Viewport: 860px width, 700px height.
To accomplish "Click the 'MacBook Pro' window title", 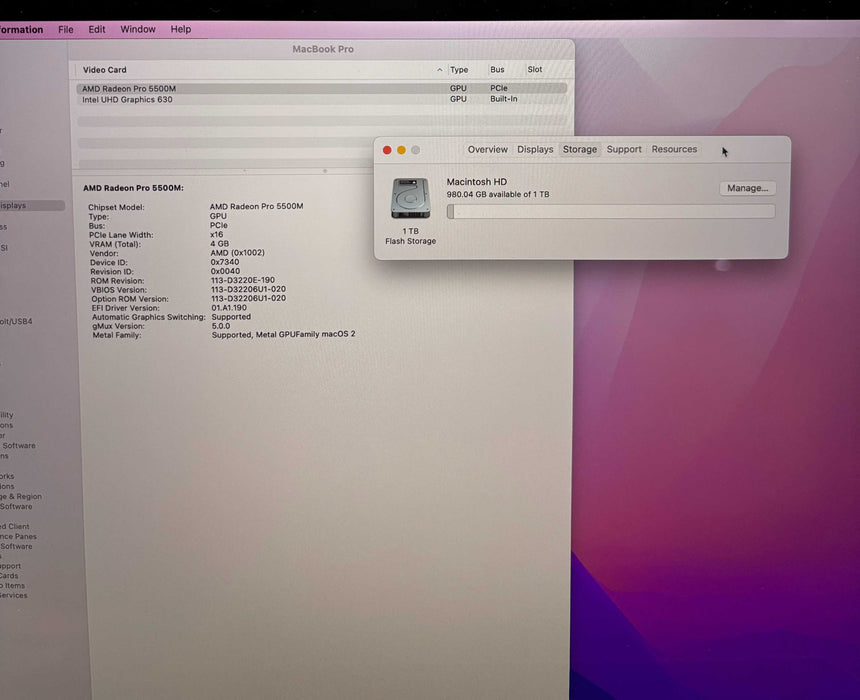I will click(x=322, y=49).
